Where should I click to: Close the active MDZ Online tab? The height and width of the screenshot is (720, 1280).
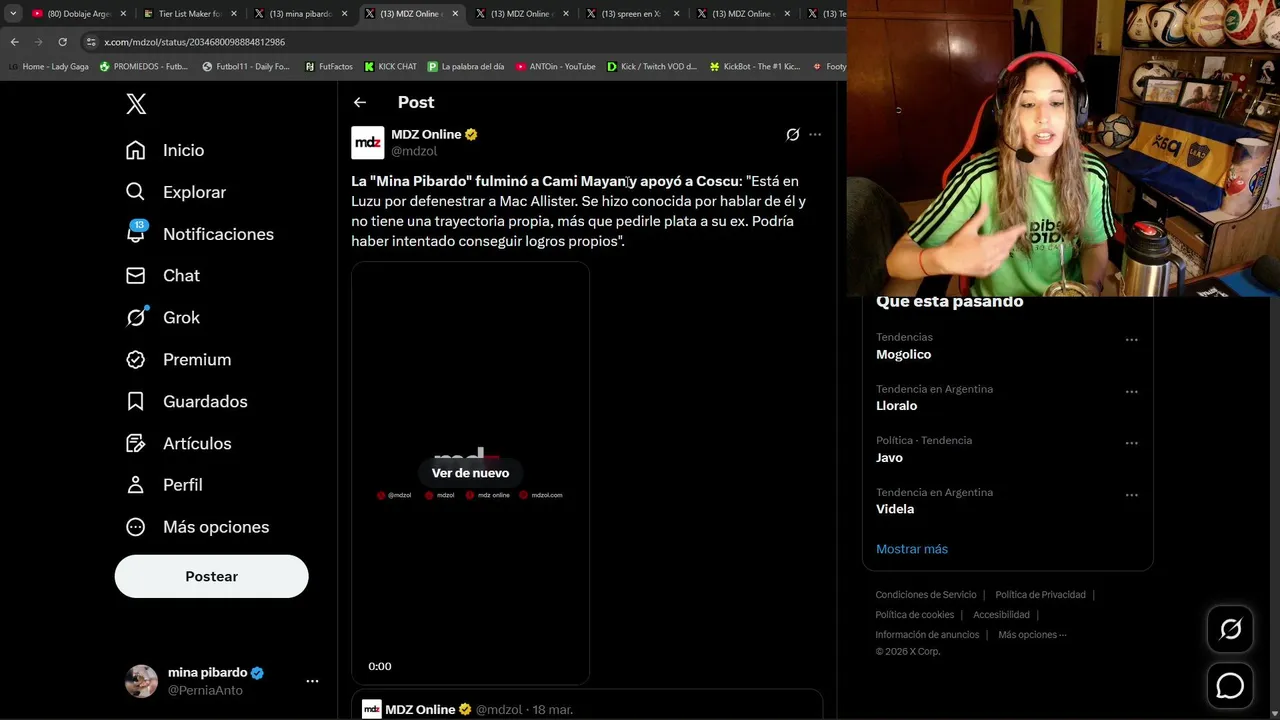pyautogui.click(x=455, y=14)
